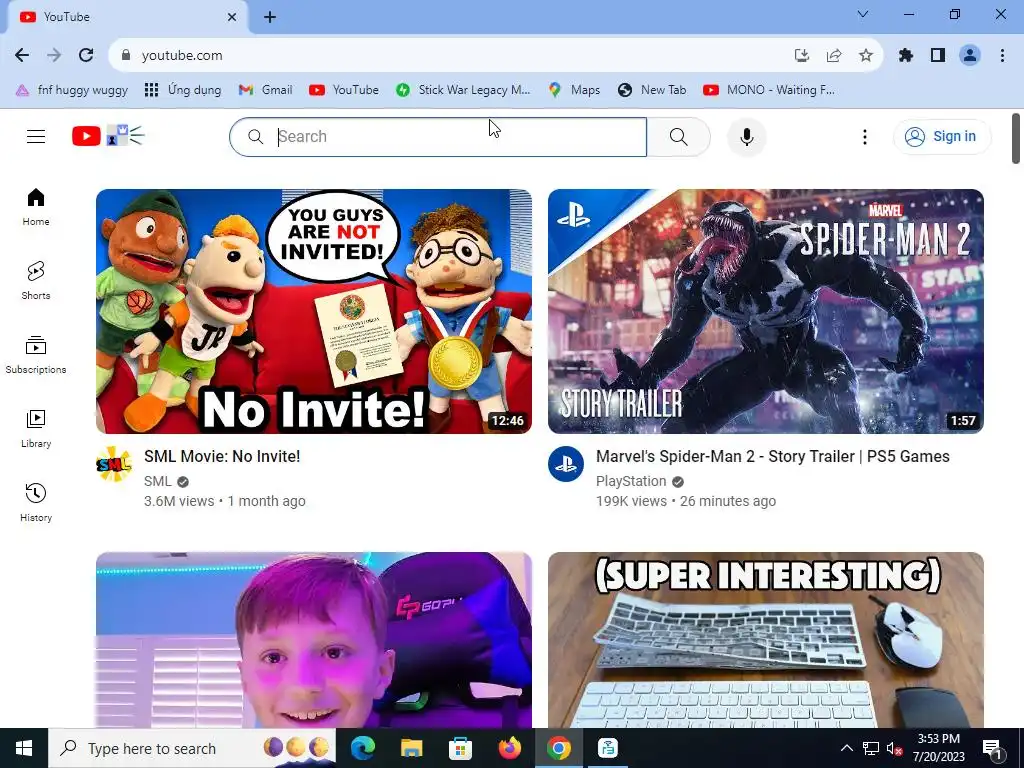Open Library in the sidebar
This screenshot has width=1024, height=768.
click(x=36, y=429)
